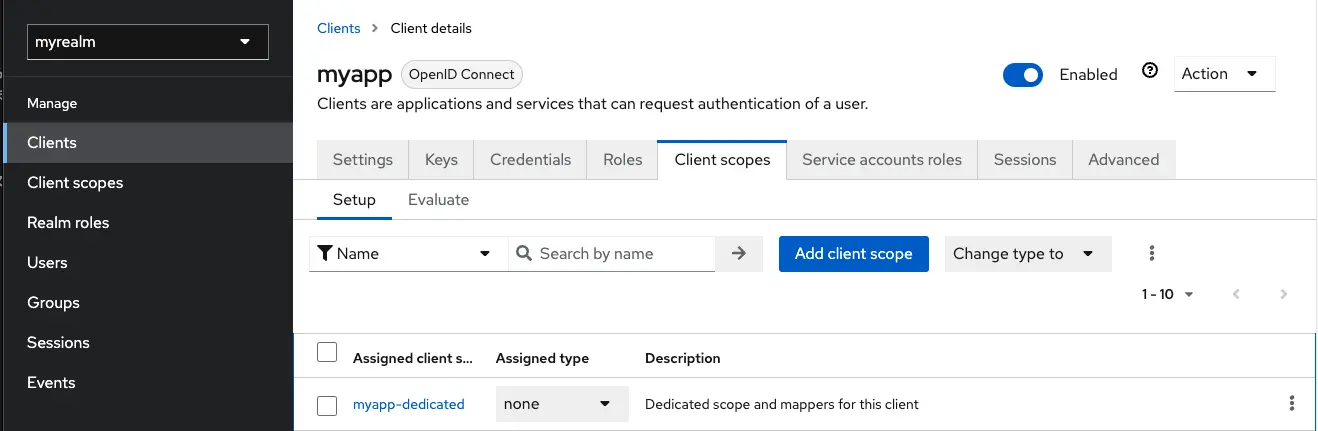This screenshot has height=431, width=1318.
Task: Open the myapp-dedicated scope link
Action: [409, 405]
